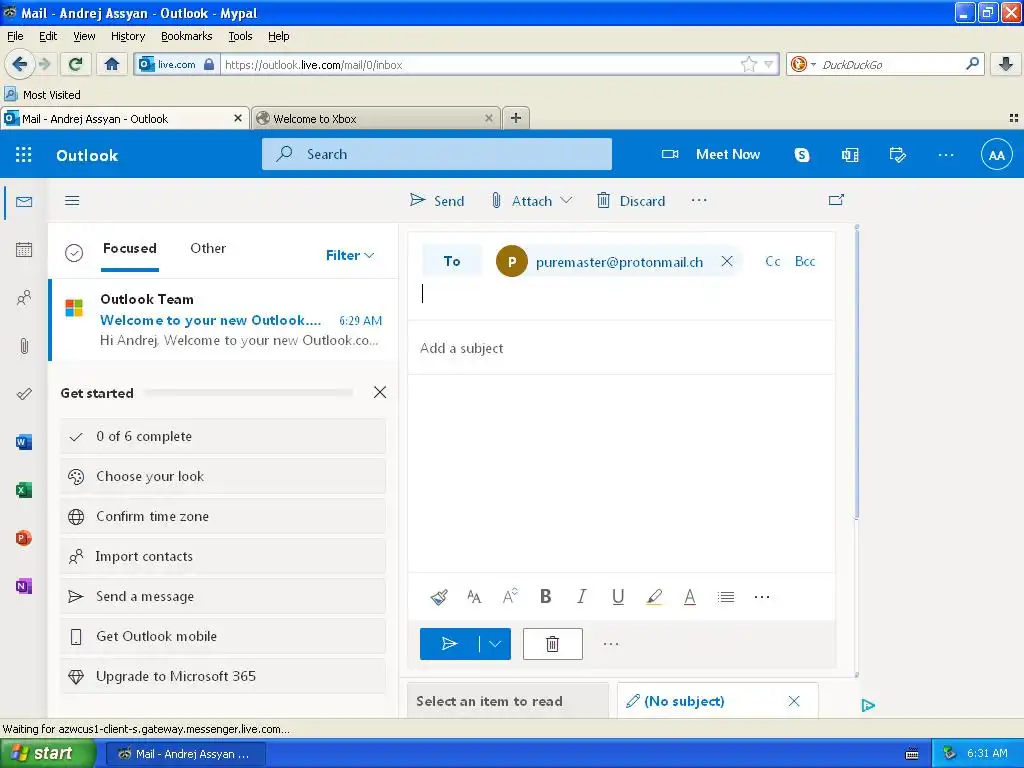This screenshot has width=1024, height=768.
Task: Launch PowerPoint from the left sidebar
Action: [24, 538]
